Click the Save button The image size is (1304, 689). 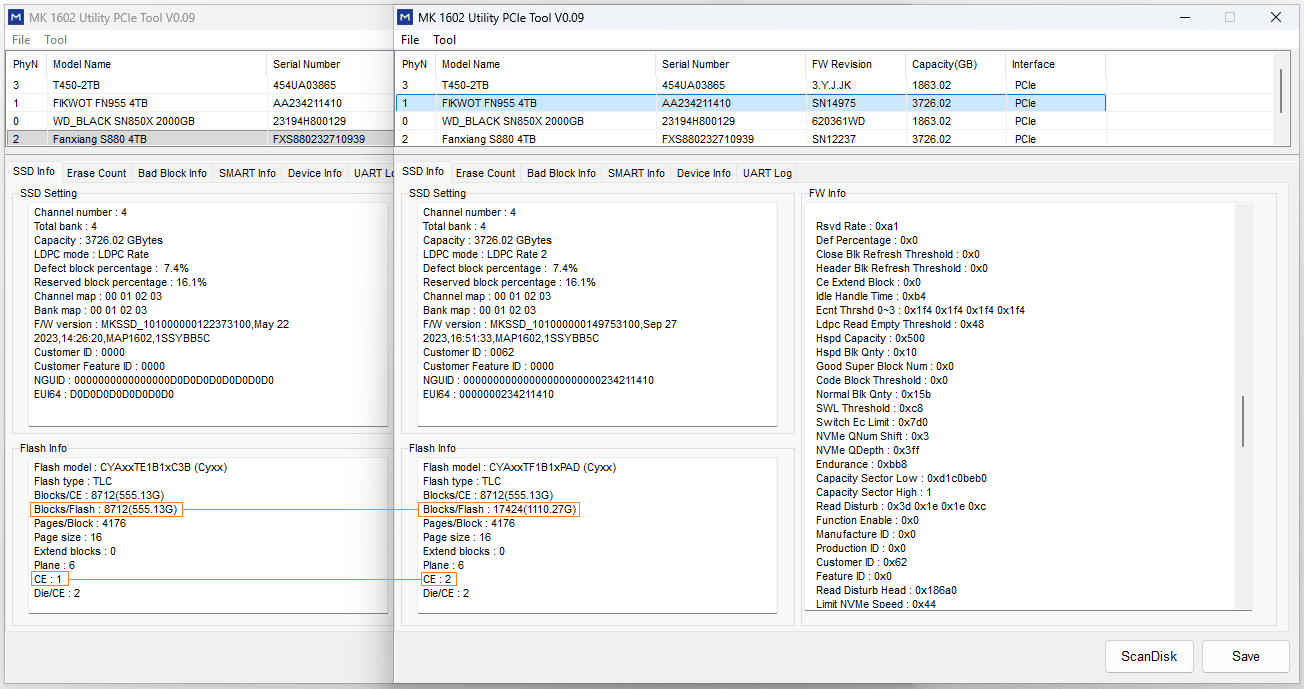click(1245, 656)
